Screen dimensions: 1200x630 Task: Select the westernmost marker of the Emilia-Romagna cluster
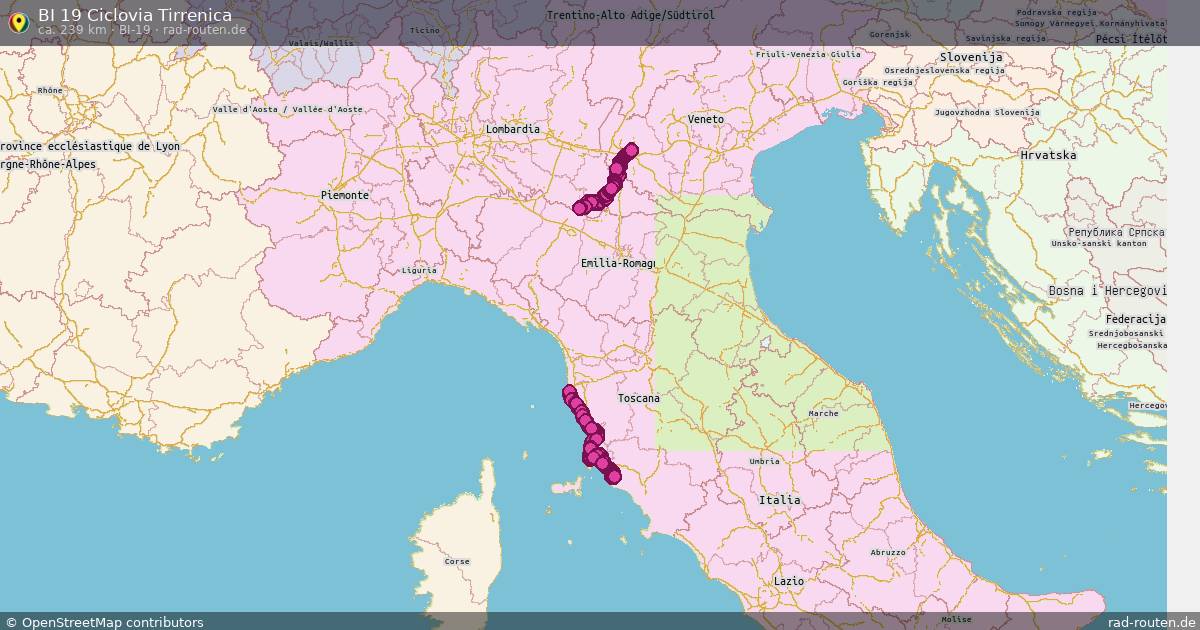click(x=581, y=208)
